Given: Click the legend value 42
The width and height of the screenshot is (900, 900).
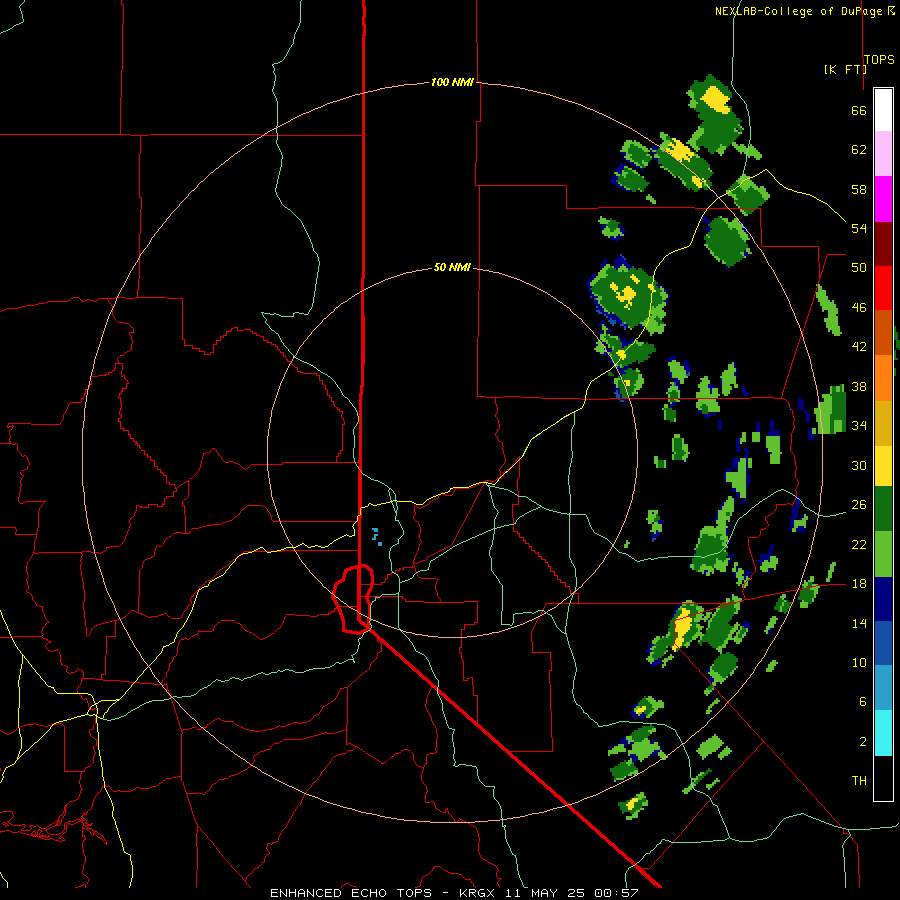Looking at the screenshot, I should 859,347.
